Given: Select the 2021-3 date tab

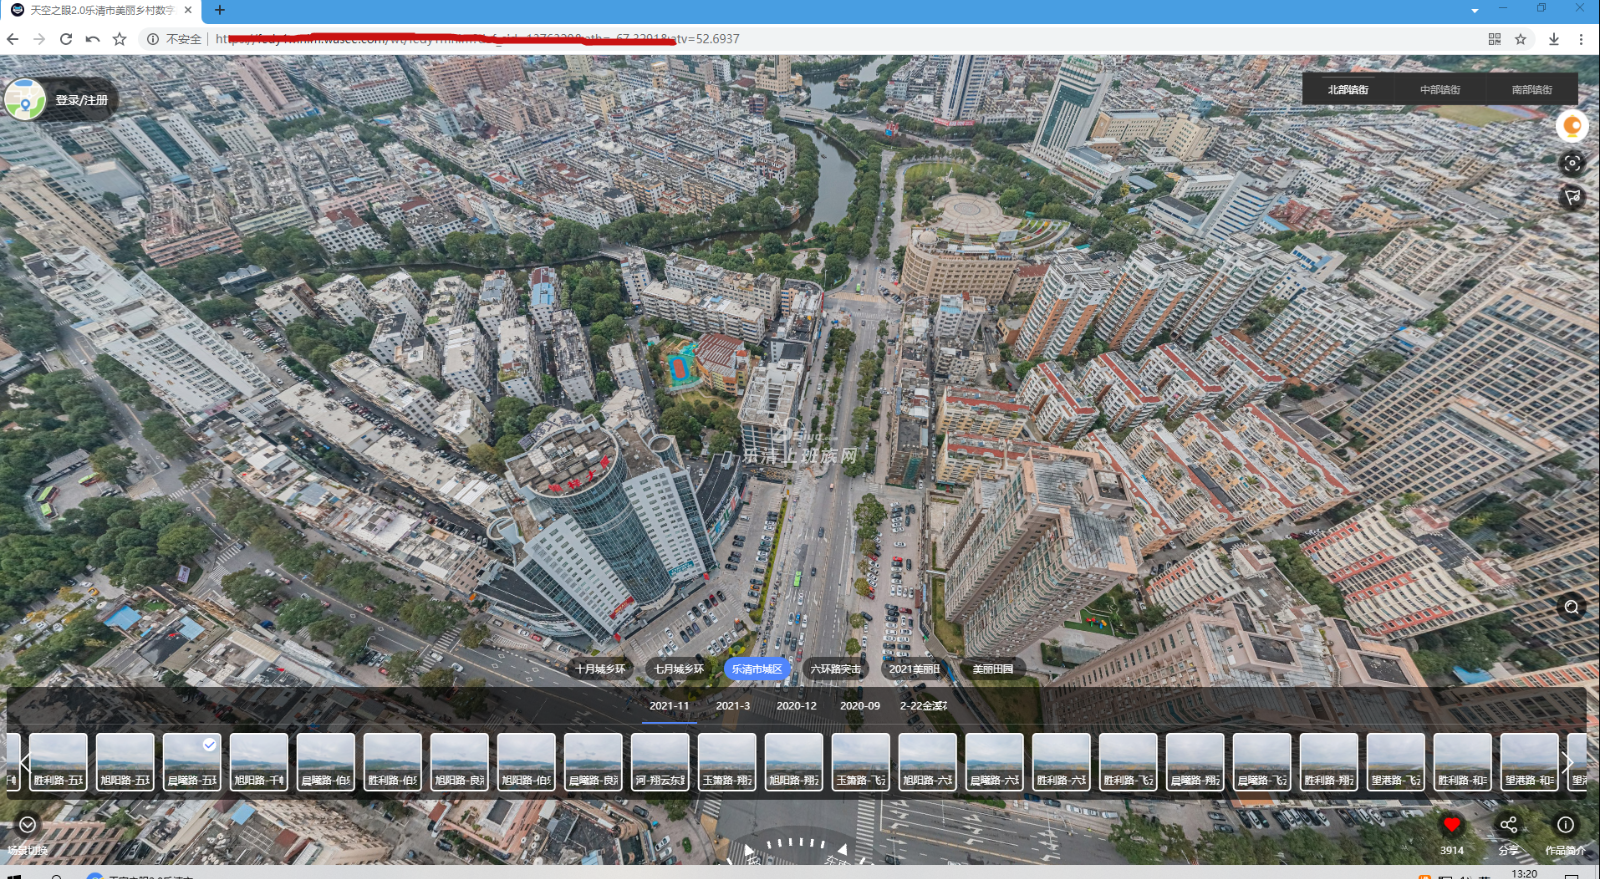Looking at the screenshot, I should pos(732,706).
